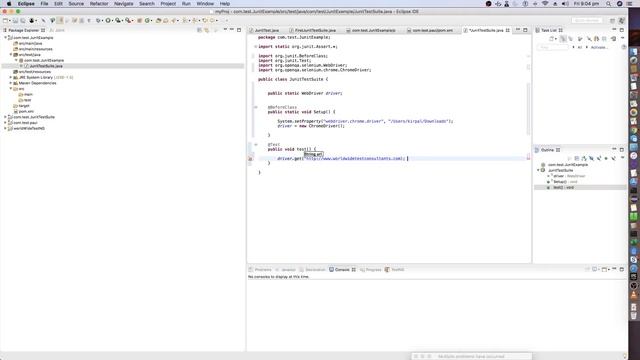
Task: Click the macOS Spotlight search icon
Action: (x=609, y=4)
